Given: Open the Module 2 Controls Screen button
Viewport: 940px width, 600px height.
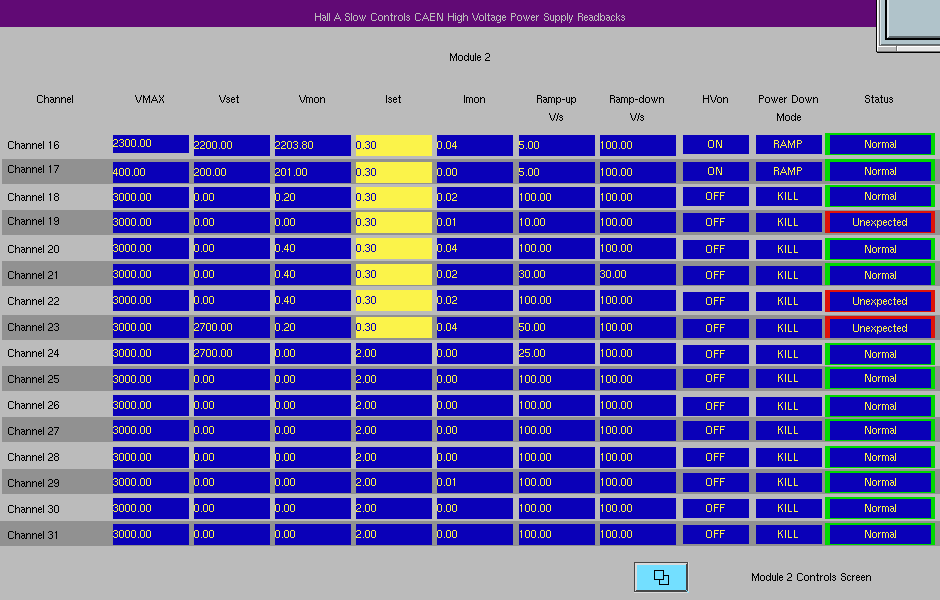Looking at the screenshot, I should click(661, 577).
